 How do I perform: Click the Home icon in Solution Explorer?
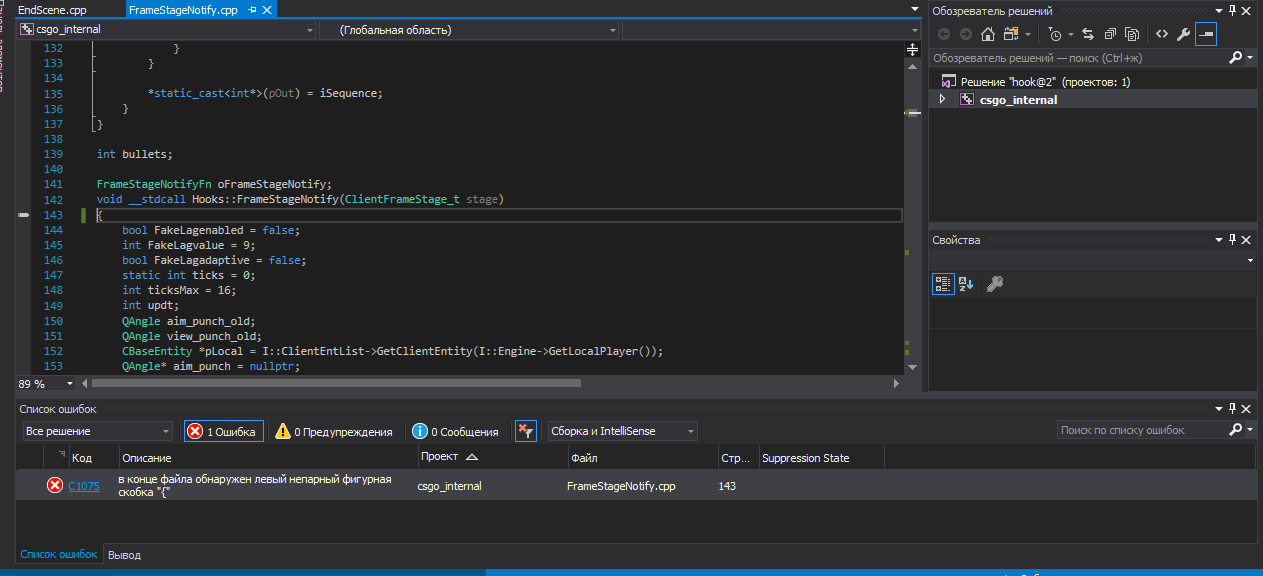(987, 34)
